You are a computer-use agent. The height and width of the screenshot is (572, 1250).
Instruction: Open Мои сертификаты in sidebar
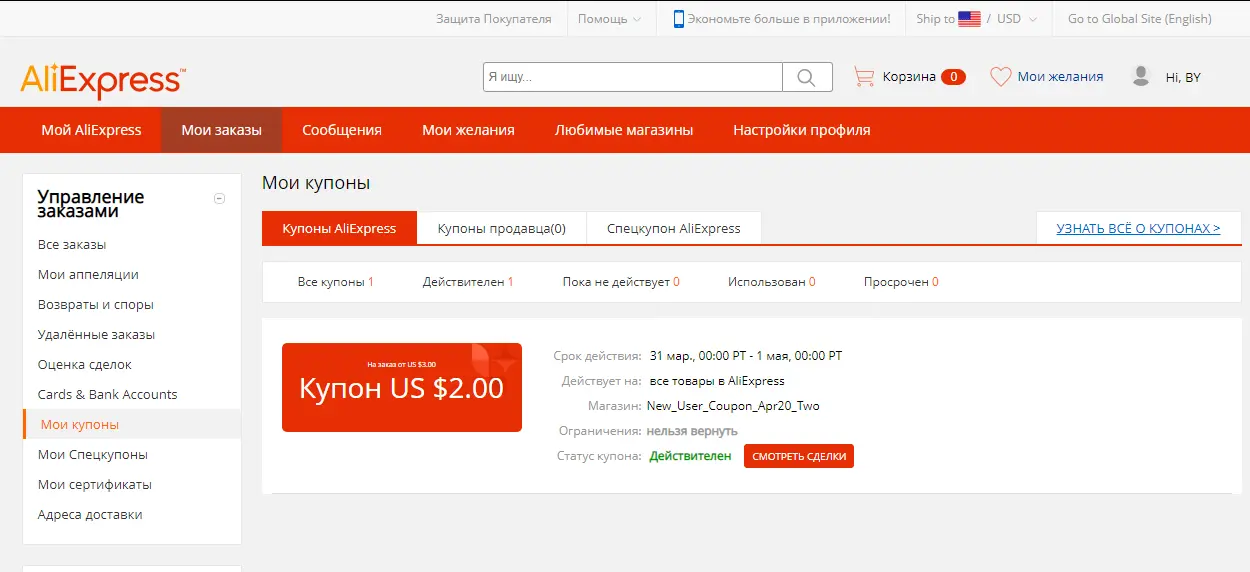click(95, 484)
